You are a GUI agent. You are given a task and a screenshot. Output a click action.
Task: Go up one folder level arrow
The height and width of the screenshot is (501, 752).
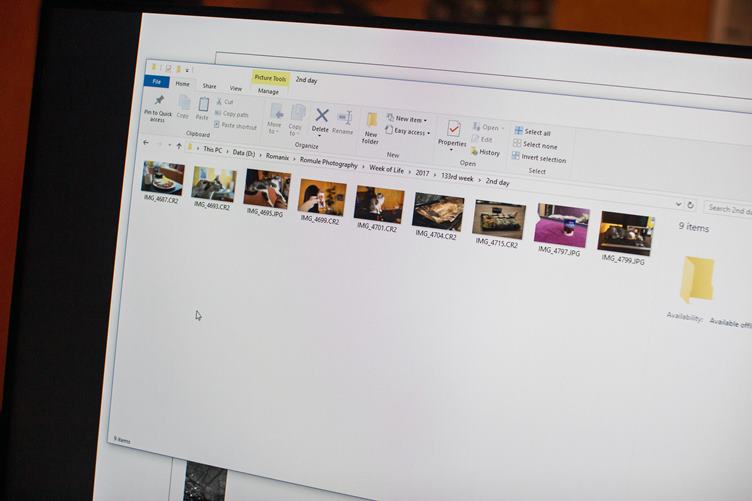(179, 146)
